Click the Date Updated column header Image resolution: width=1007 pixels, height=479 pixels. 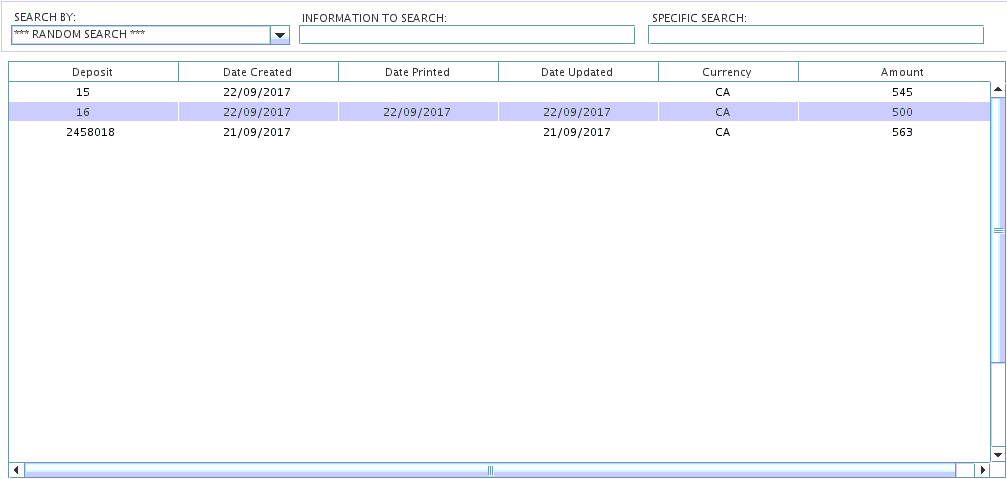577,72
